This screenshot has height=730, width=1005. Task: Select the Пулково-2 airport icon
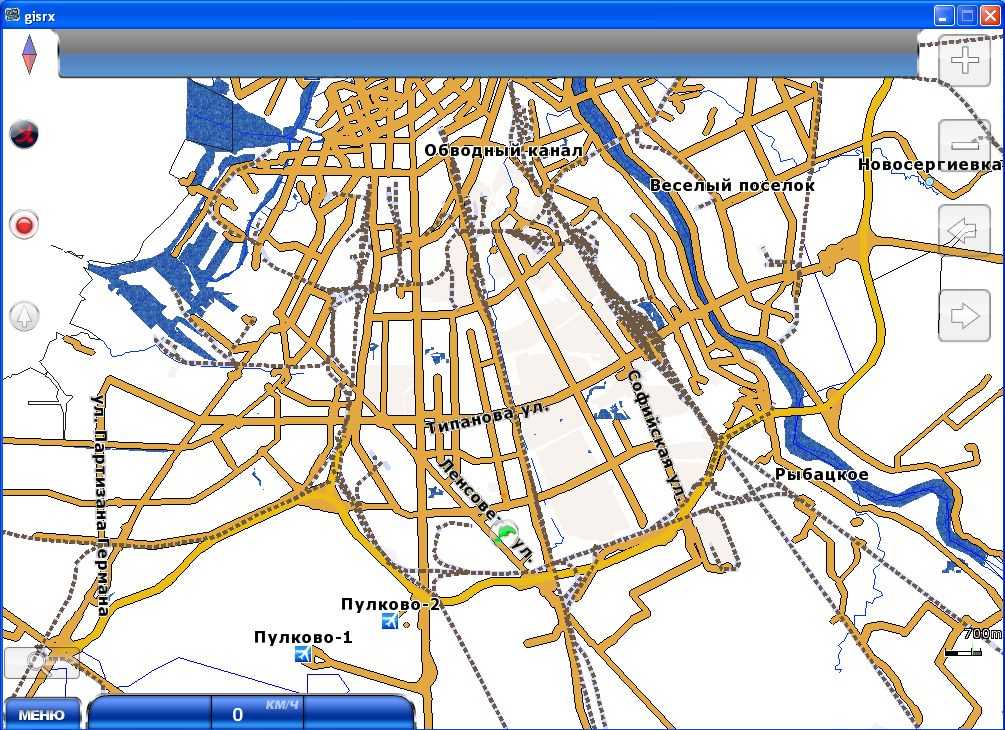coord(390,622)
